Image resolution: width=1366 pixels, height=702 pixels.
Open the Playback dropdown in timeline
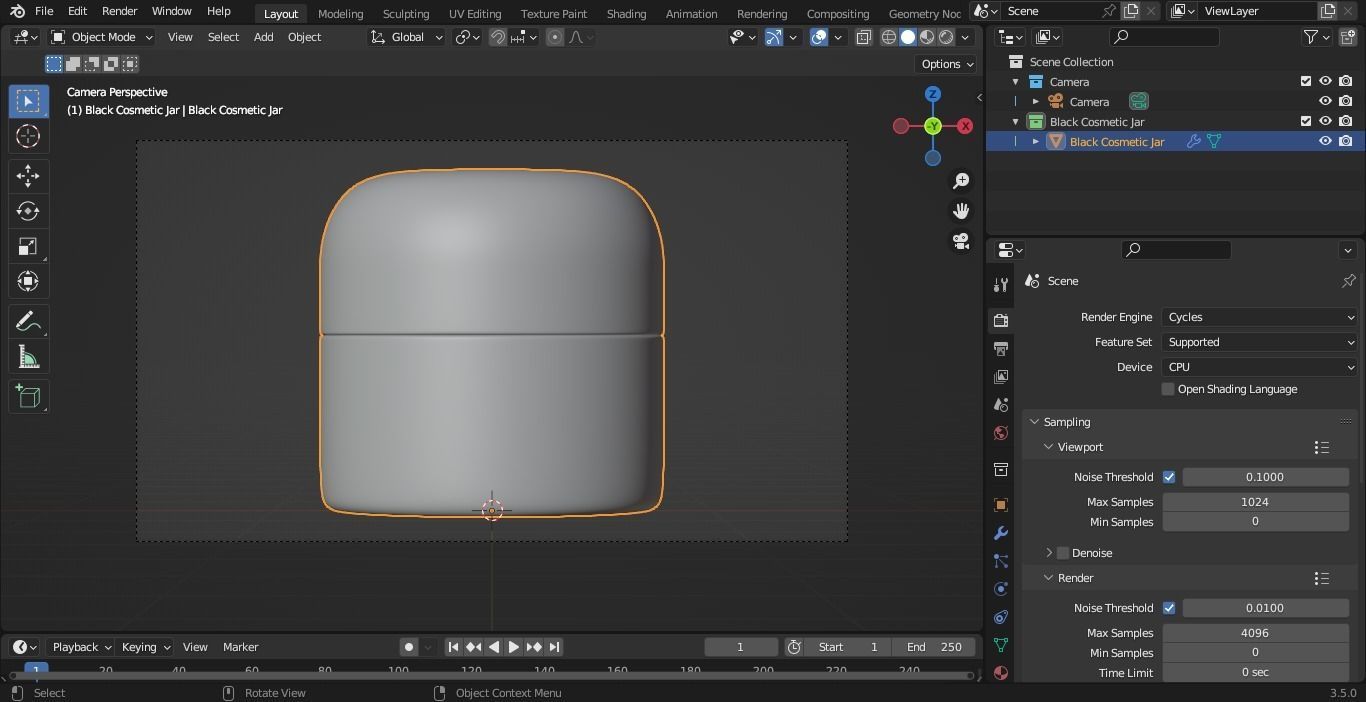[x=81, y=647]
